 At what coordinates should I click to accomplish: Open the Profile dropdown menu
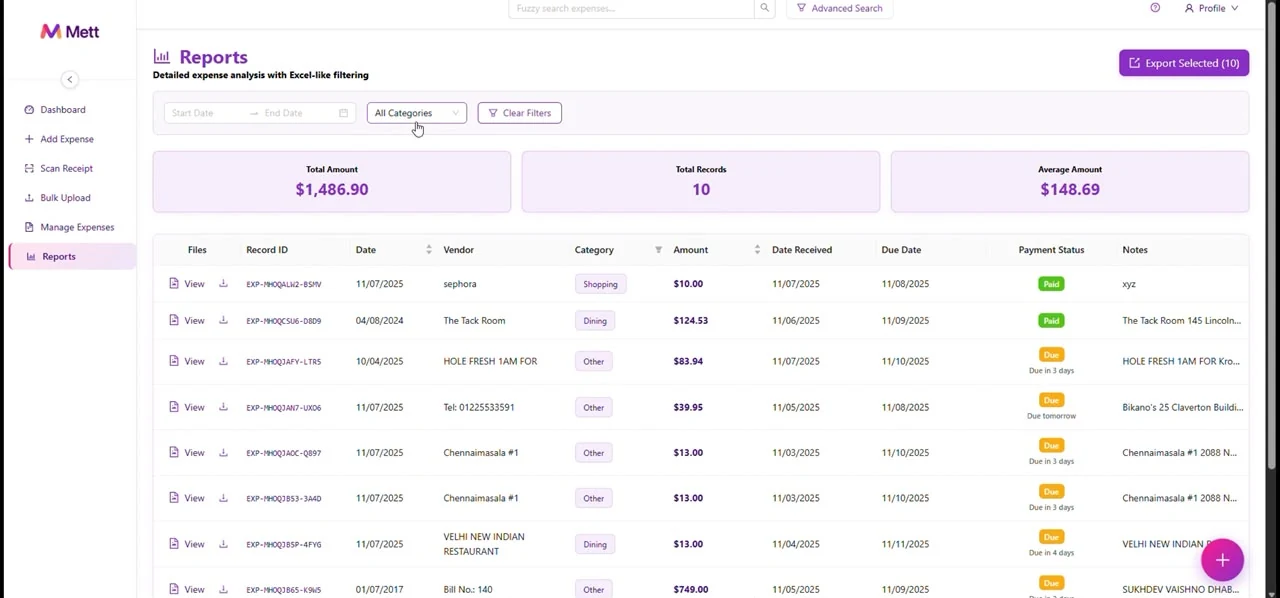tap(1211, 8)
